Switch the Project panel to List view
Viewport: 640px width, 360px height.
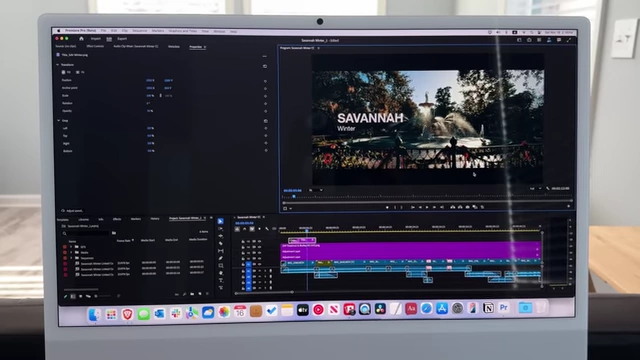[x=73, y=296]
